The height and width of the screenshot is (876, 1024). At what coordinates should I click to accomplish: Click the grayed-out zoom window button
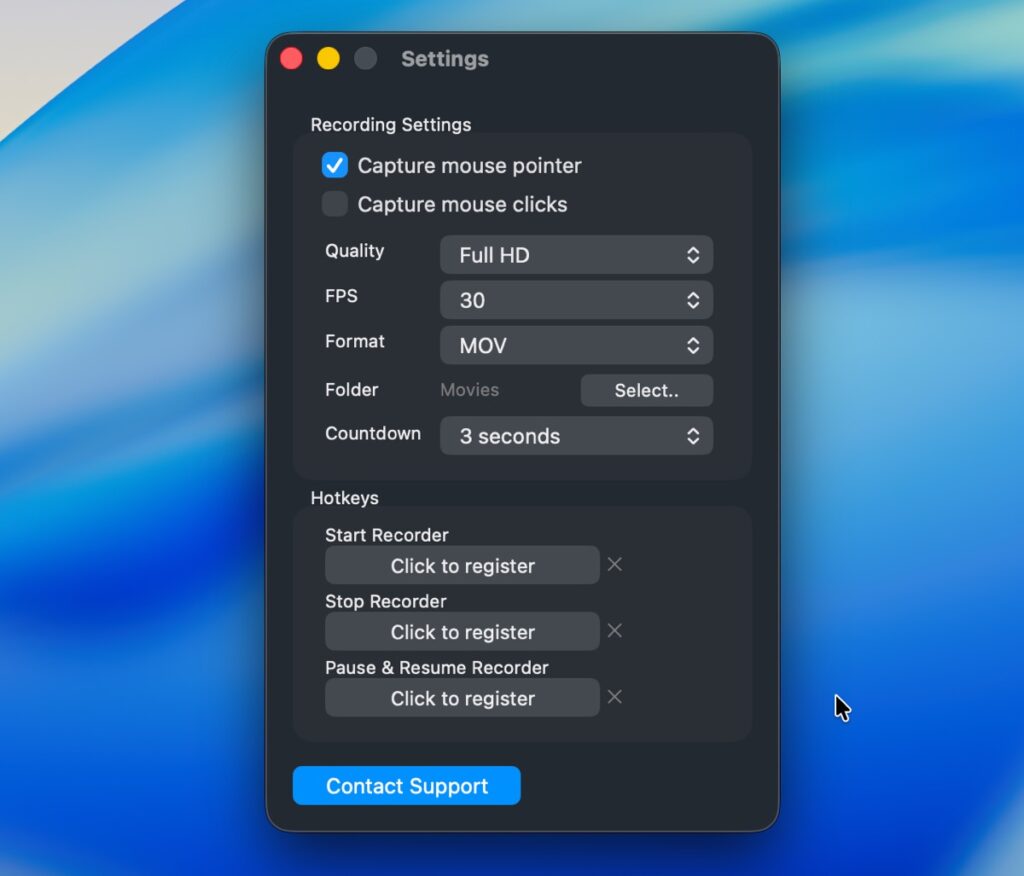(x=366, y=59)
